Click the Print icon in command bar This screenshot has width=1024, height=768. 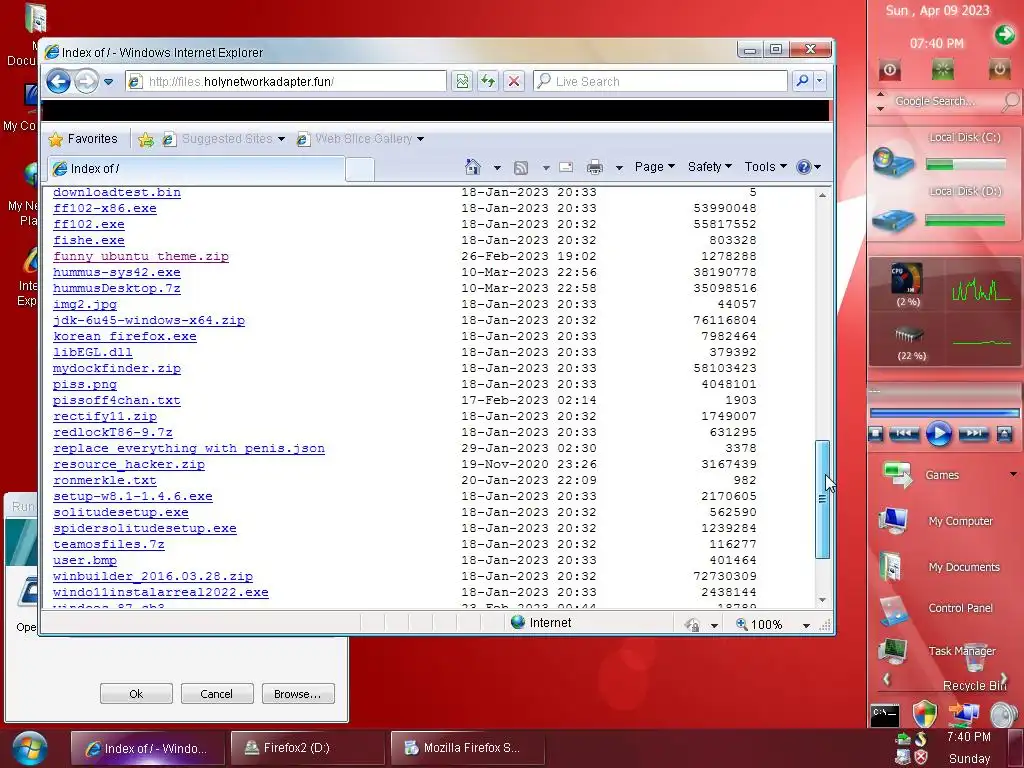click(x=594, y=168)
